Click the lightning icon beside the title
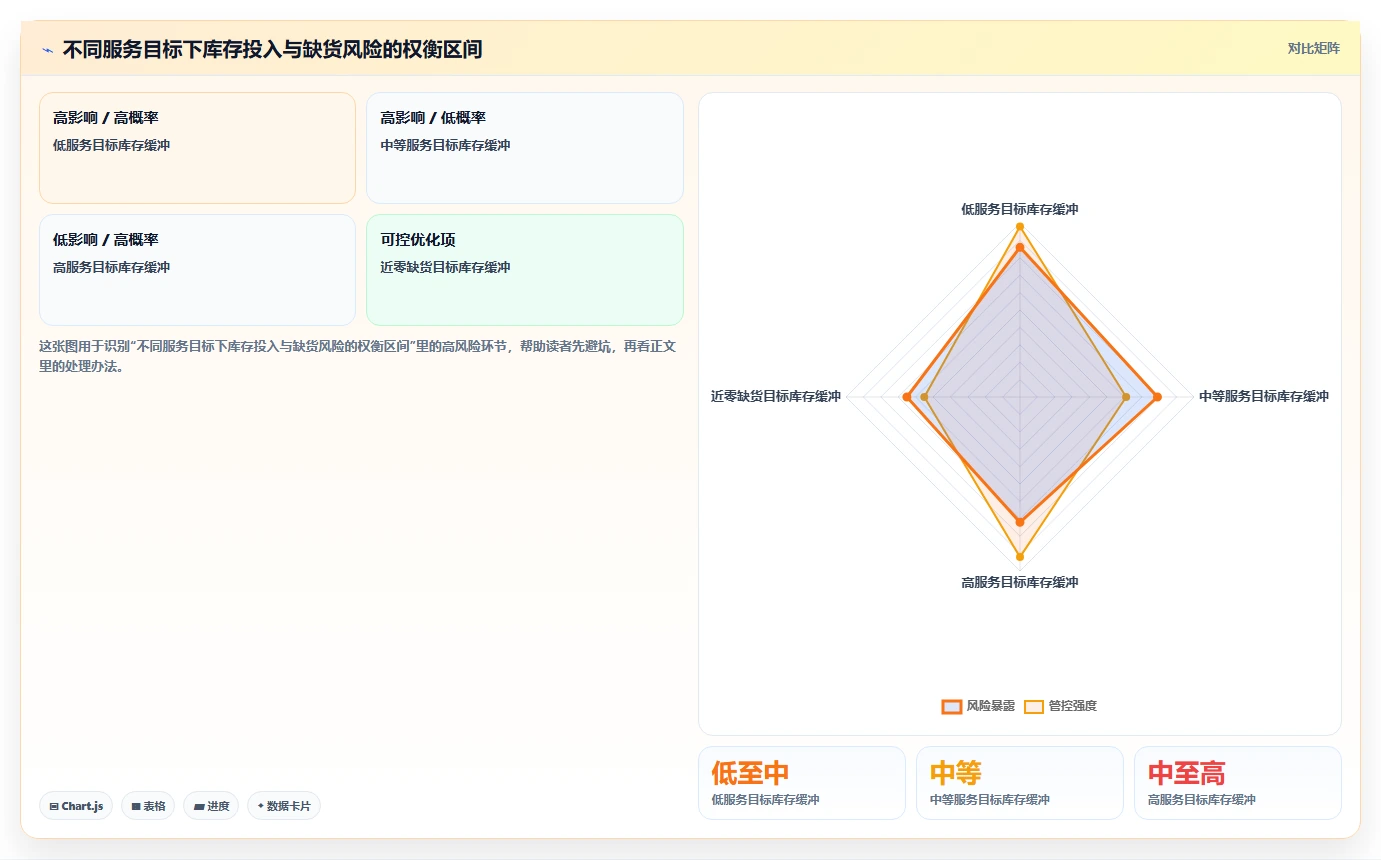This screenshot has height=860, width=1381. coord(48,49)
